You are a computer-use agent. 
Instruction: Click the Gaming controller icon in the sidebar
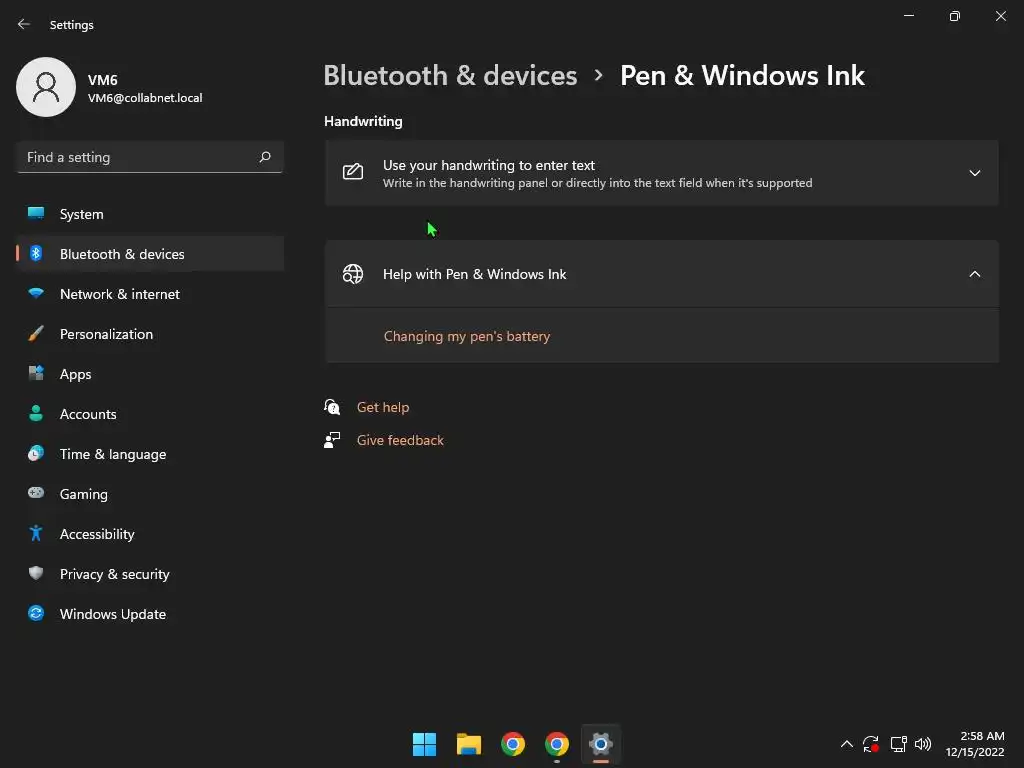coord(36,493)
